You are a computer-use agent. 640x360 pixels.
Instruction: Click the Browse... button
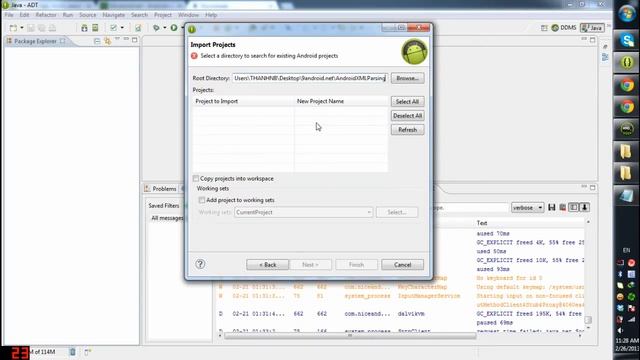click(407, 78)
